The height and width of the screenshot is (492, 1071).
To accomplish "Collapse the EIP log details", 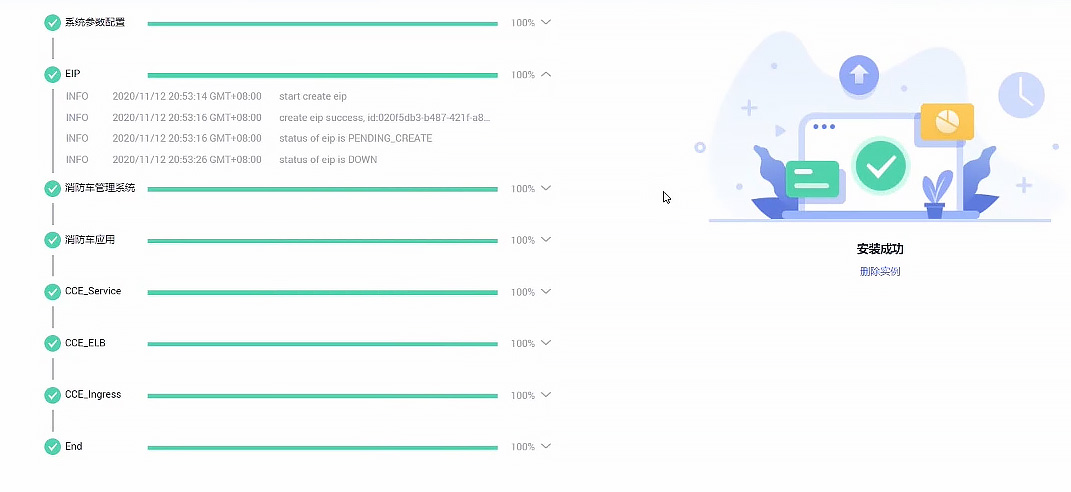I will pos(546,74).
